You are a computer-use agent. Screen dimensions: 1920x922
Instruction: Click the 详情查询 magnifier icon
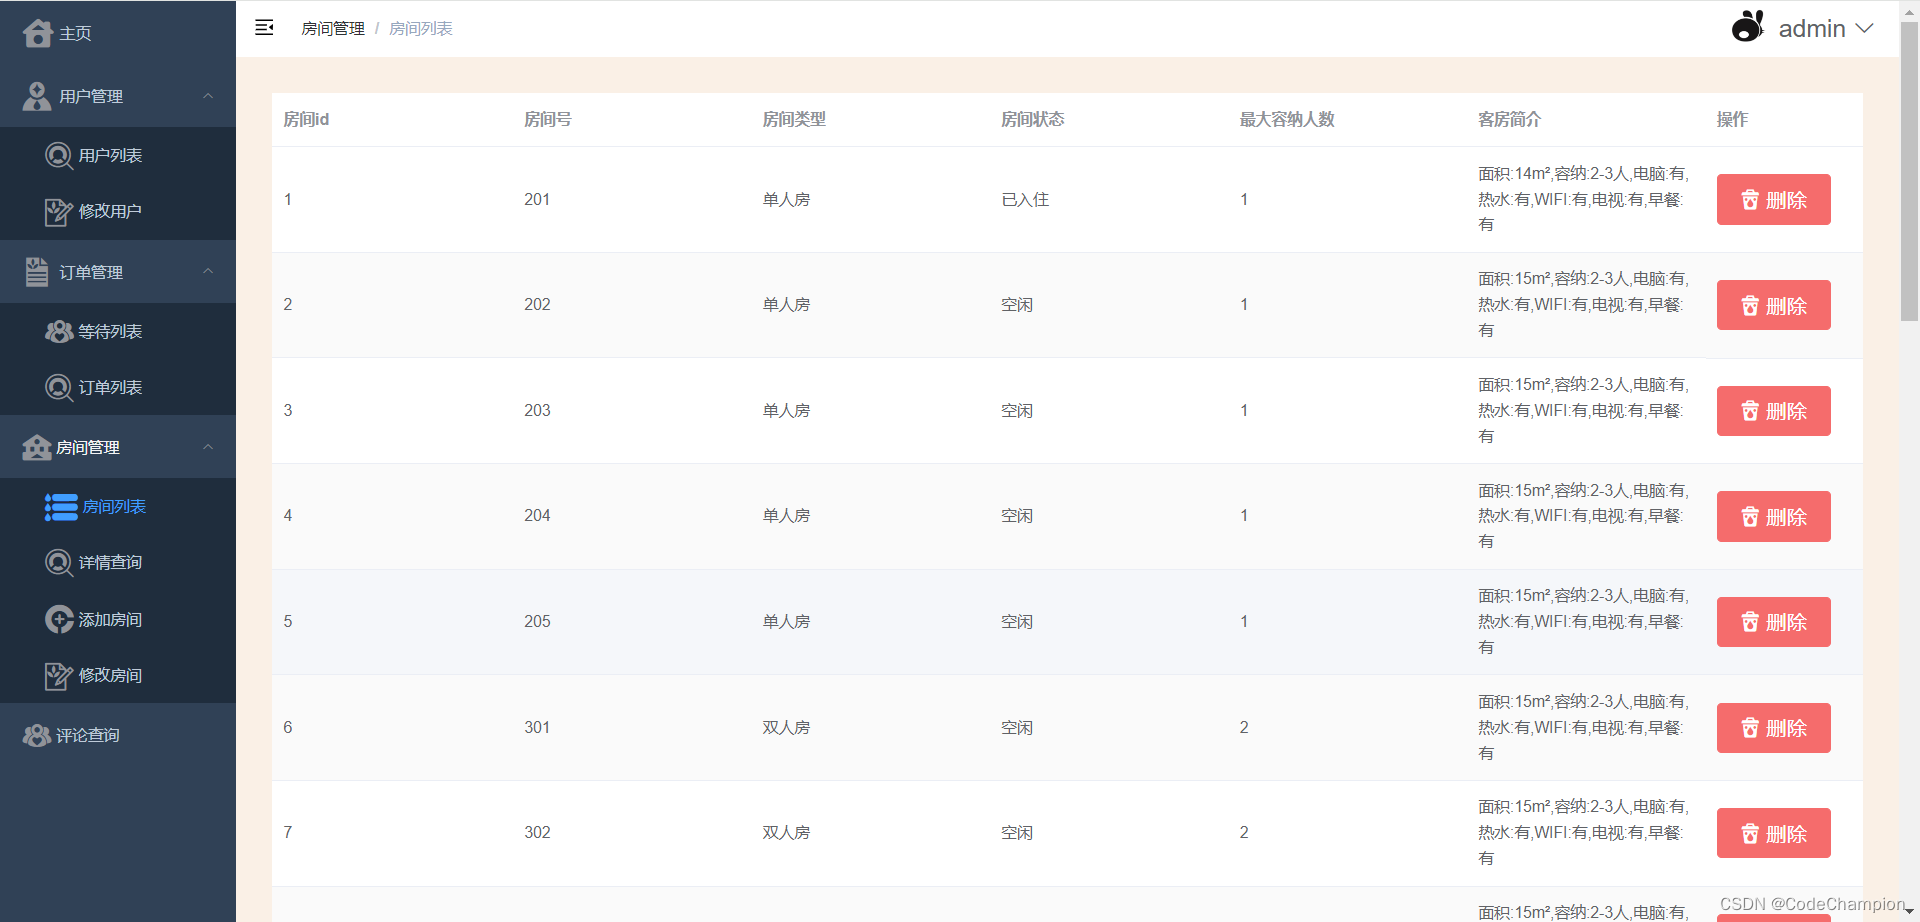tap(59, 562)
